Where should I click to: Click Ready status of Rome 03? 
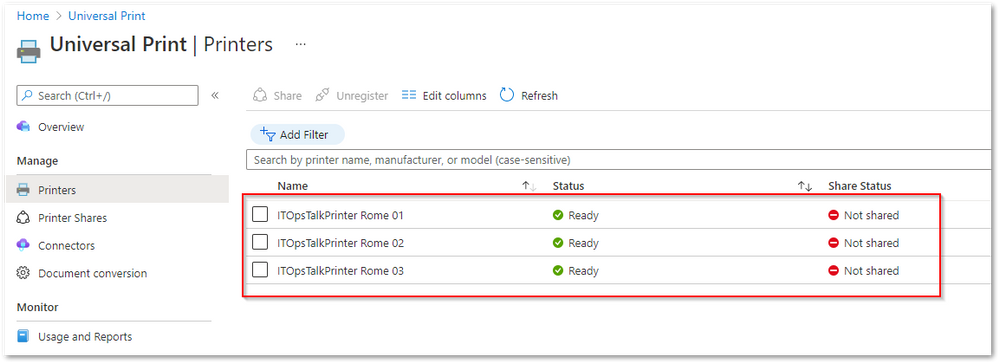click(576, 271)
